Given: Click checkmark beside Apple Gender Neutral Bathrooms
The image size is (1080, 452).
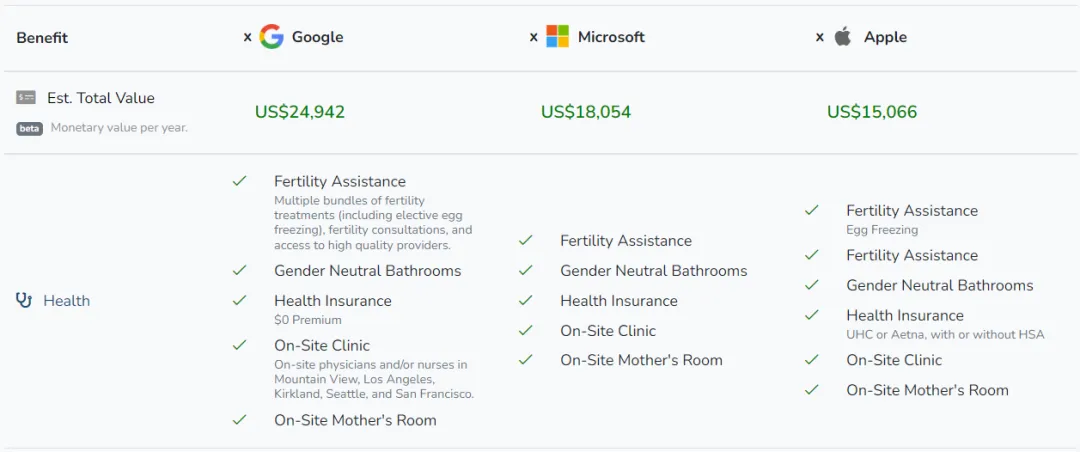Looking at the screenshot, I should [x=811, y=285].
